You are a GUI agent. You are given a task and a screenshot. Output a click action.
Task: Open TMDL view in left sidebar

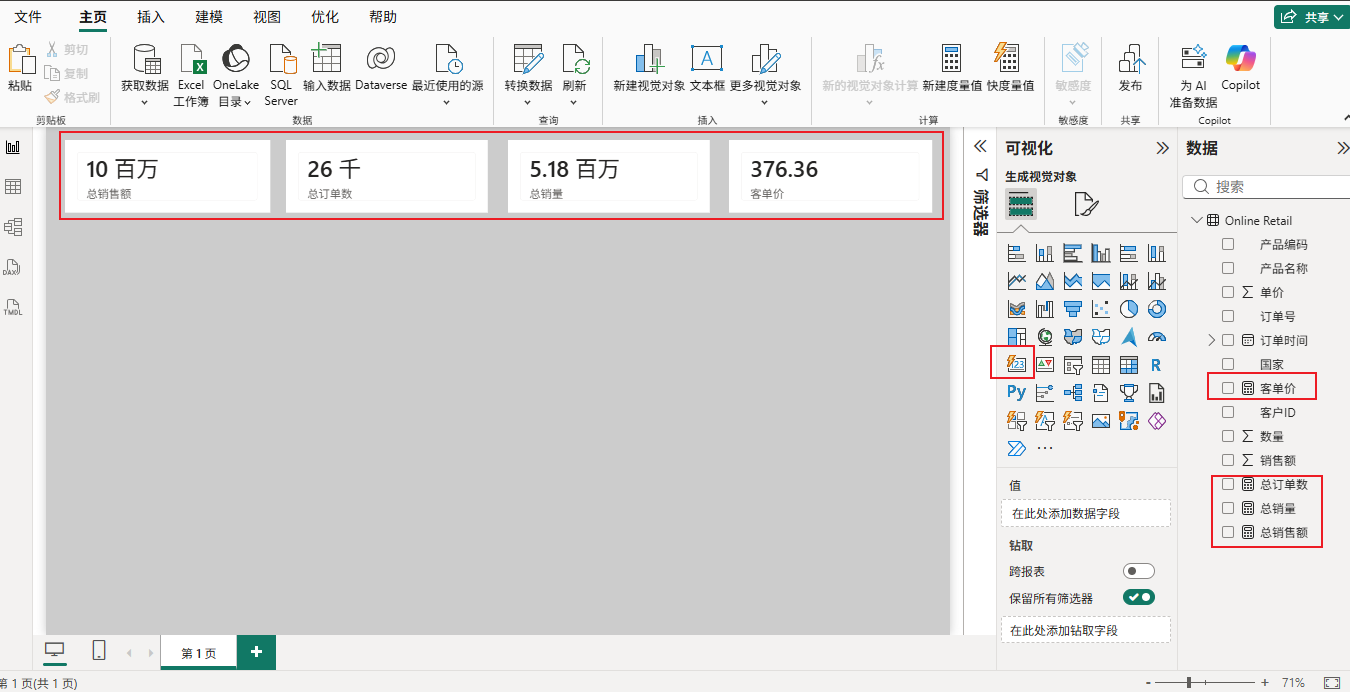pyautogui.click(x=14, y=307)
